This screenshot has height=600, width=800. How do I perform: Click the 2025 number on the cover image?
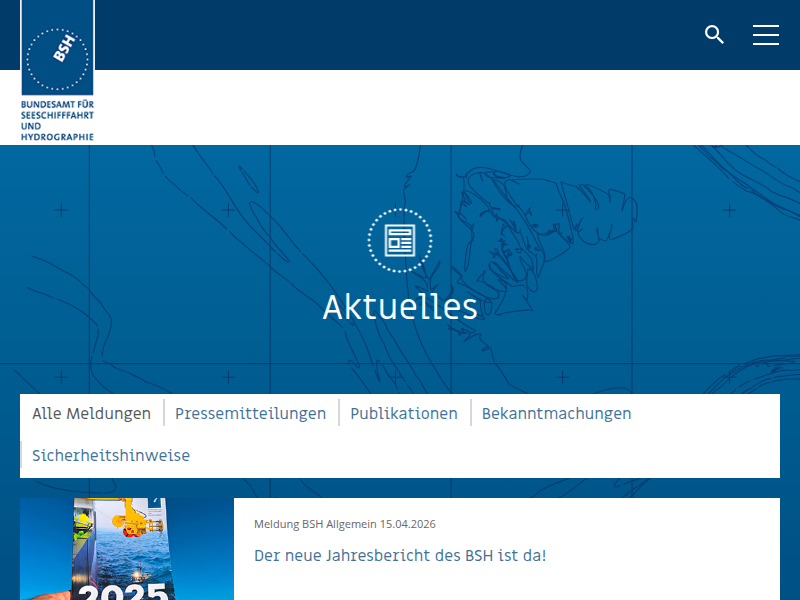[123, 590]
